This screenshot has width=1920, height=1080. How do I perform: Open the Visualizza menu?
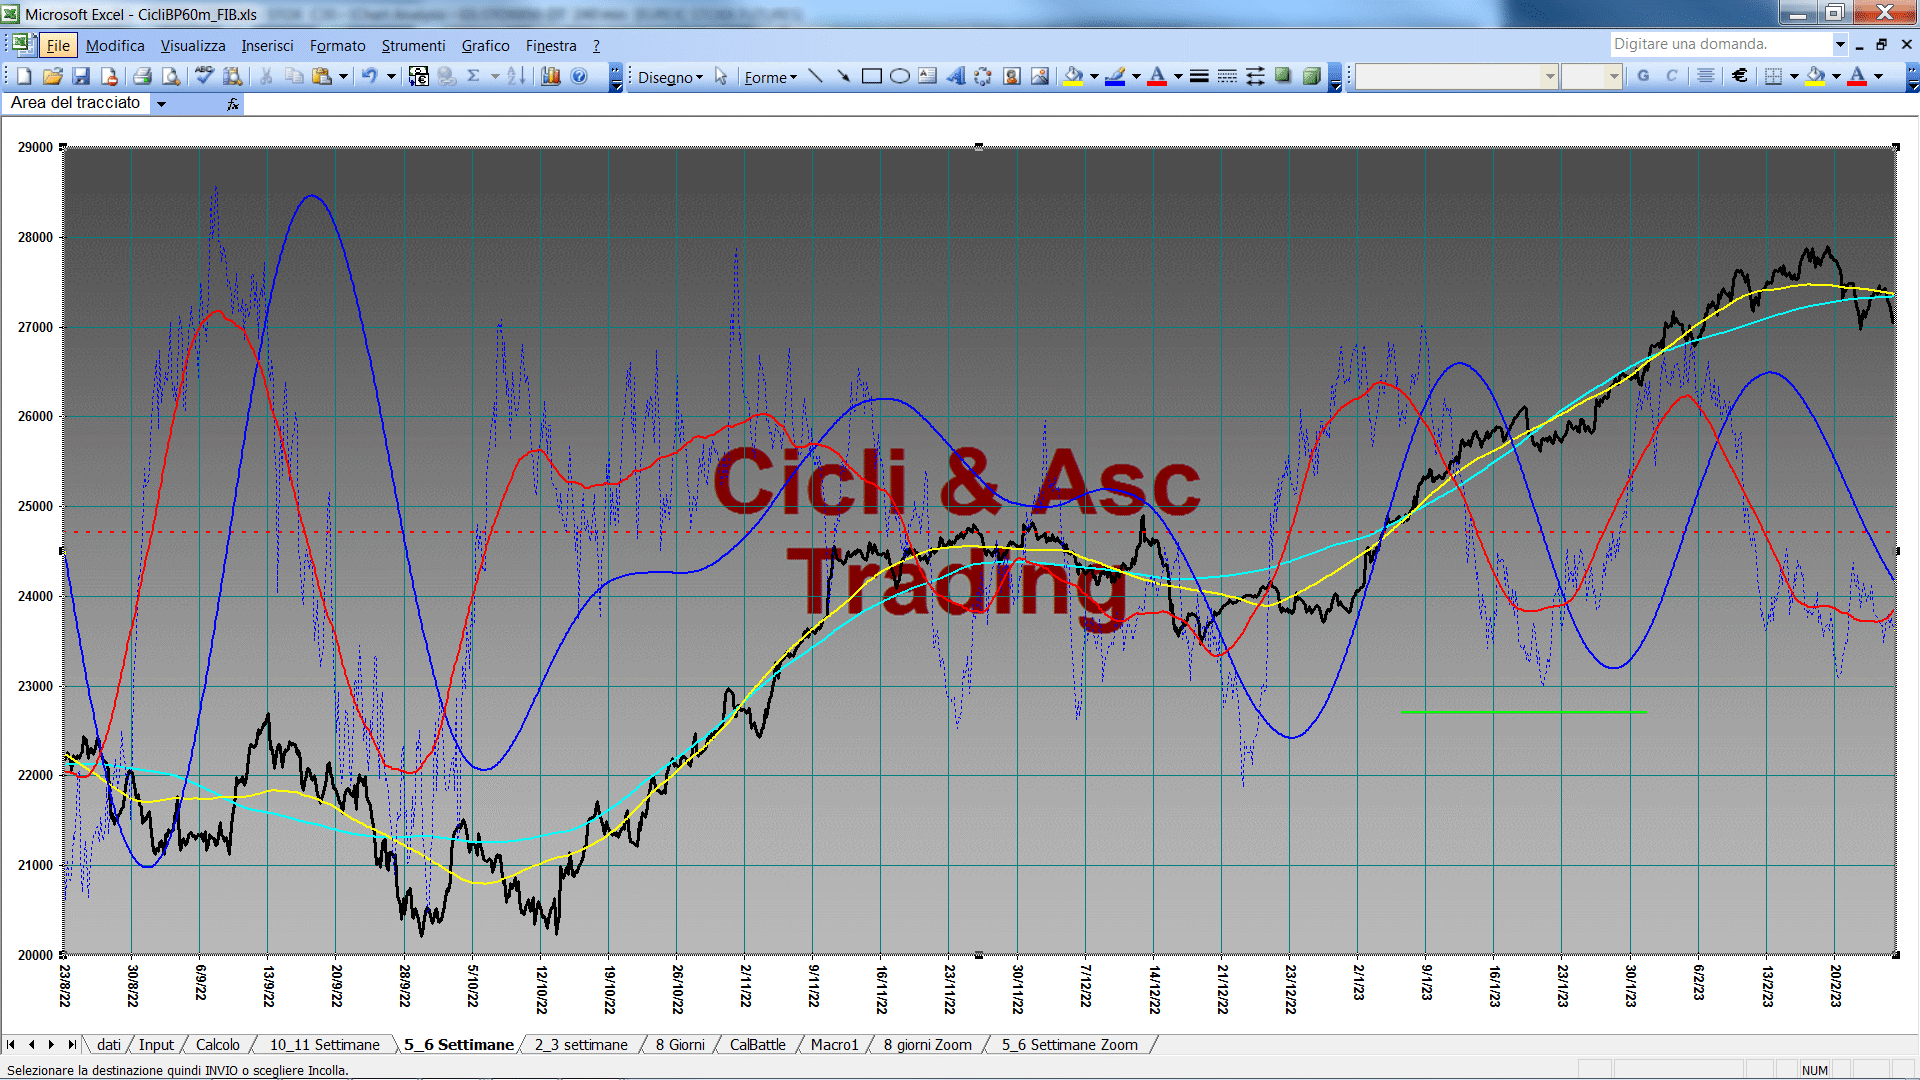(193, 46)
